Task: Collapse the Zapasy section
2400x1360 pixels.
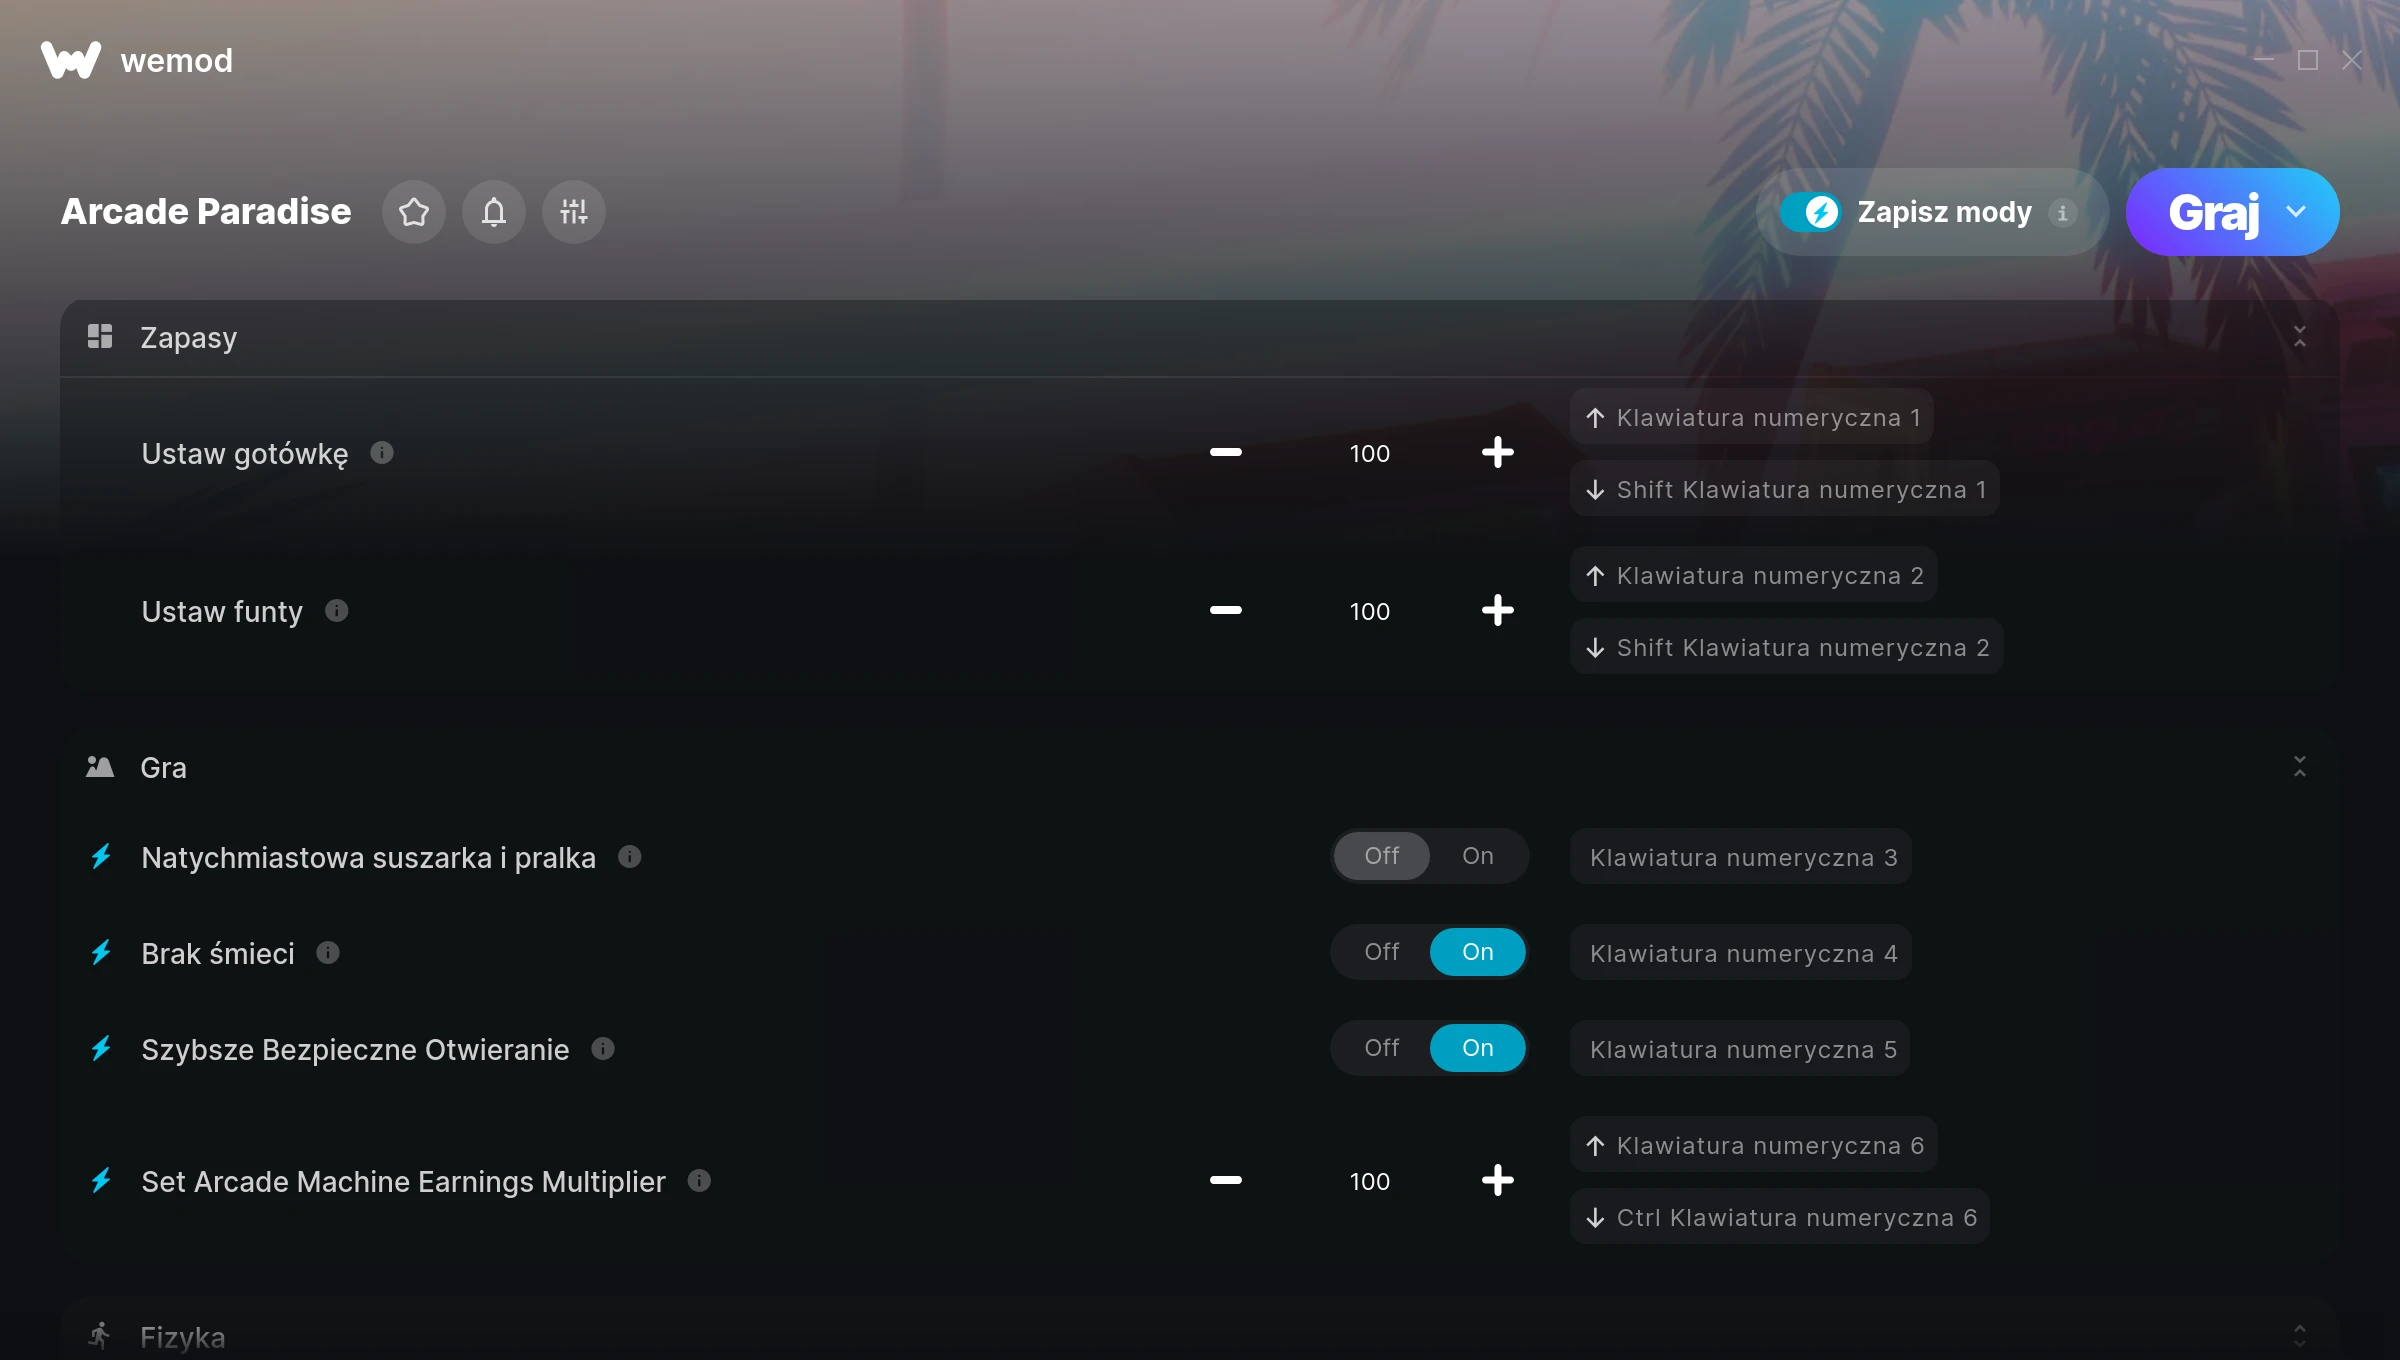Action: click(2300, 337)
